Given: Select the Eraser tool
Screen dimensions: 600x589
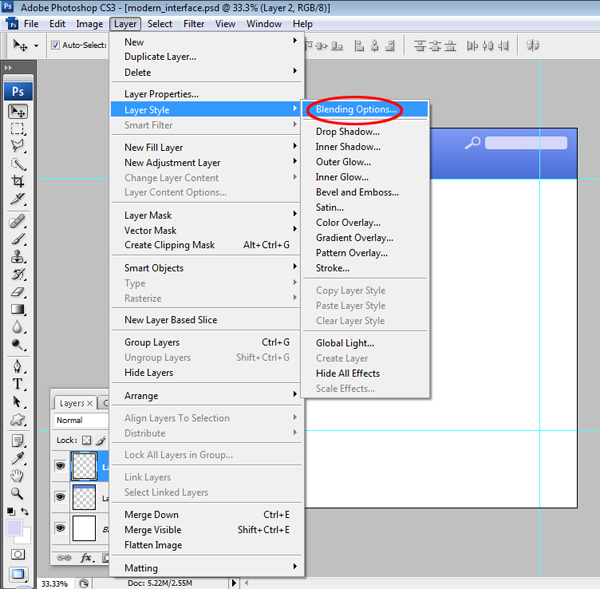Looking at the screenshot, I should point(18,292).
